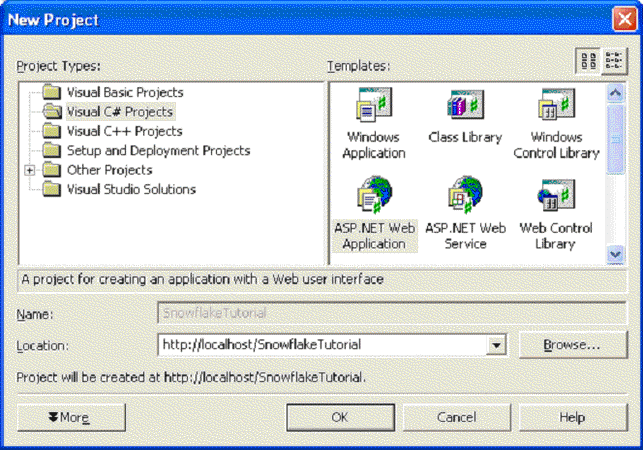Close the New Project dialog
This screenshot has width=643, height=450.
click(625, 19)
